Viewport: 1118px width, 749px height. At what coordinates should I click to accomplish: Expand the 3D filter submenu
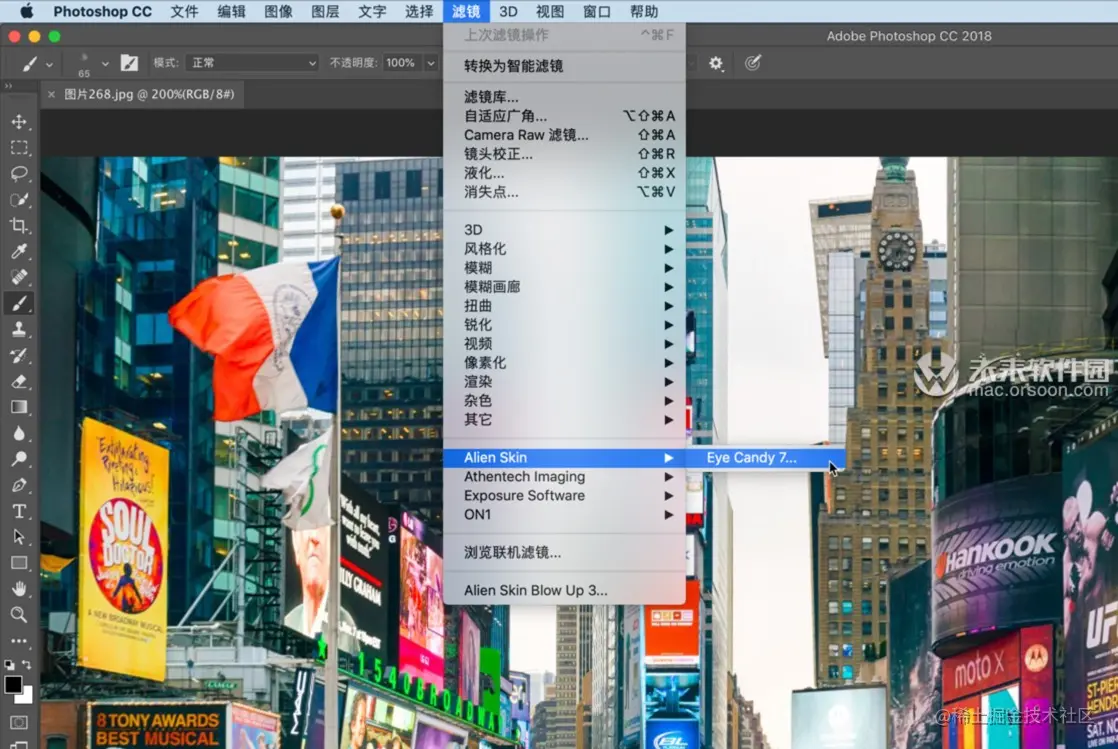[x=564, y=230]
